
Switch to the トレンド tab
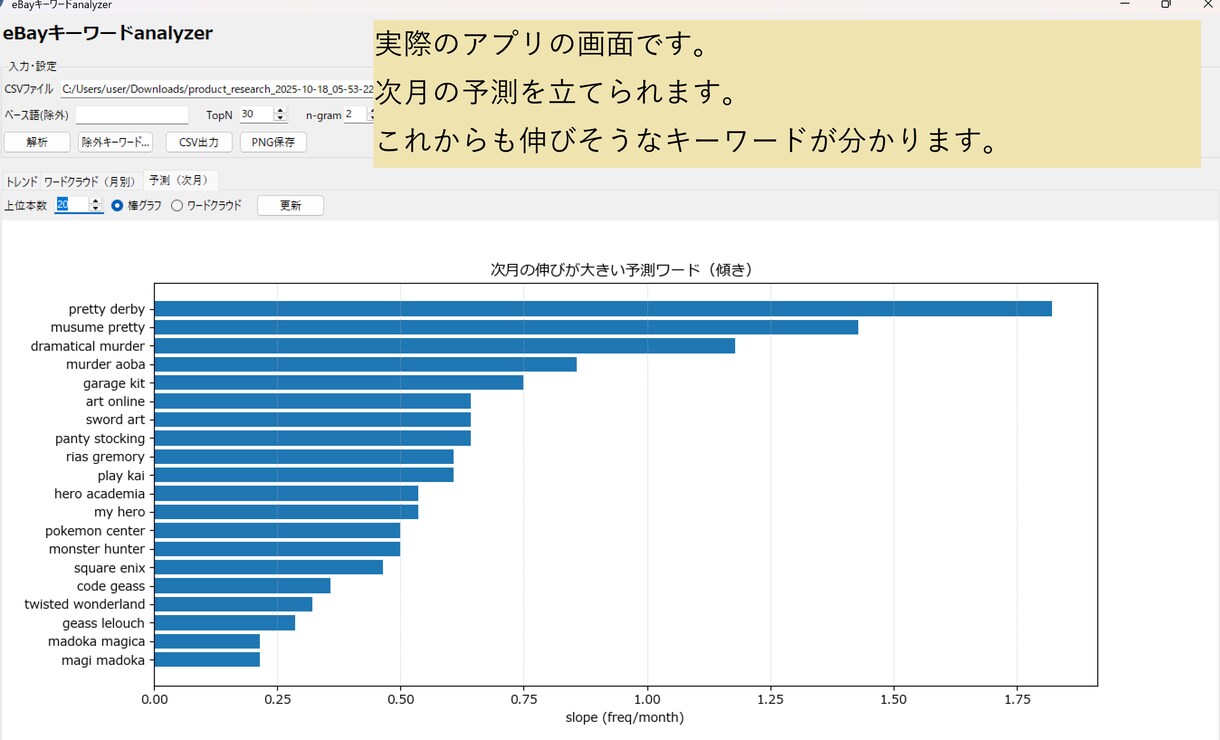click(21, 181)
